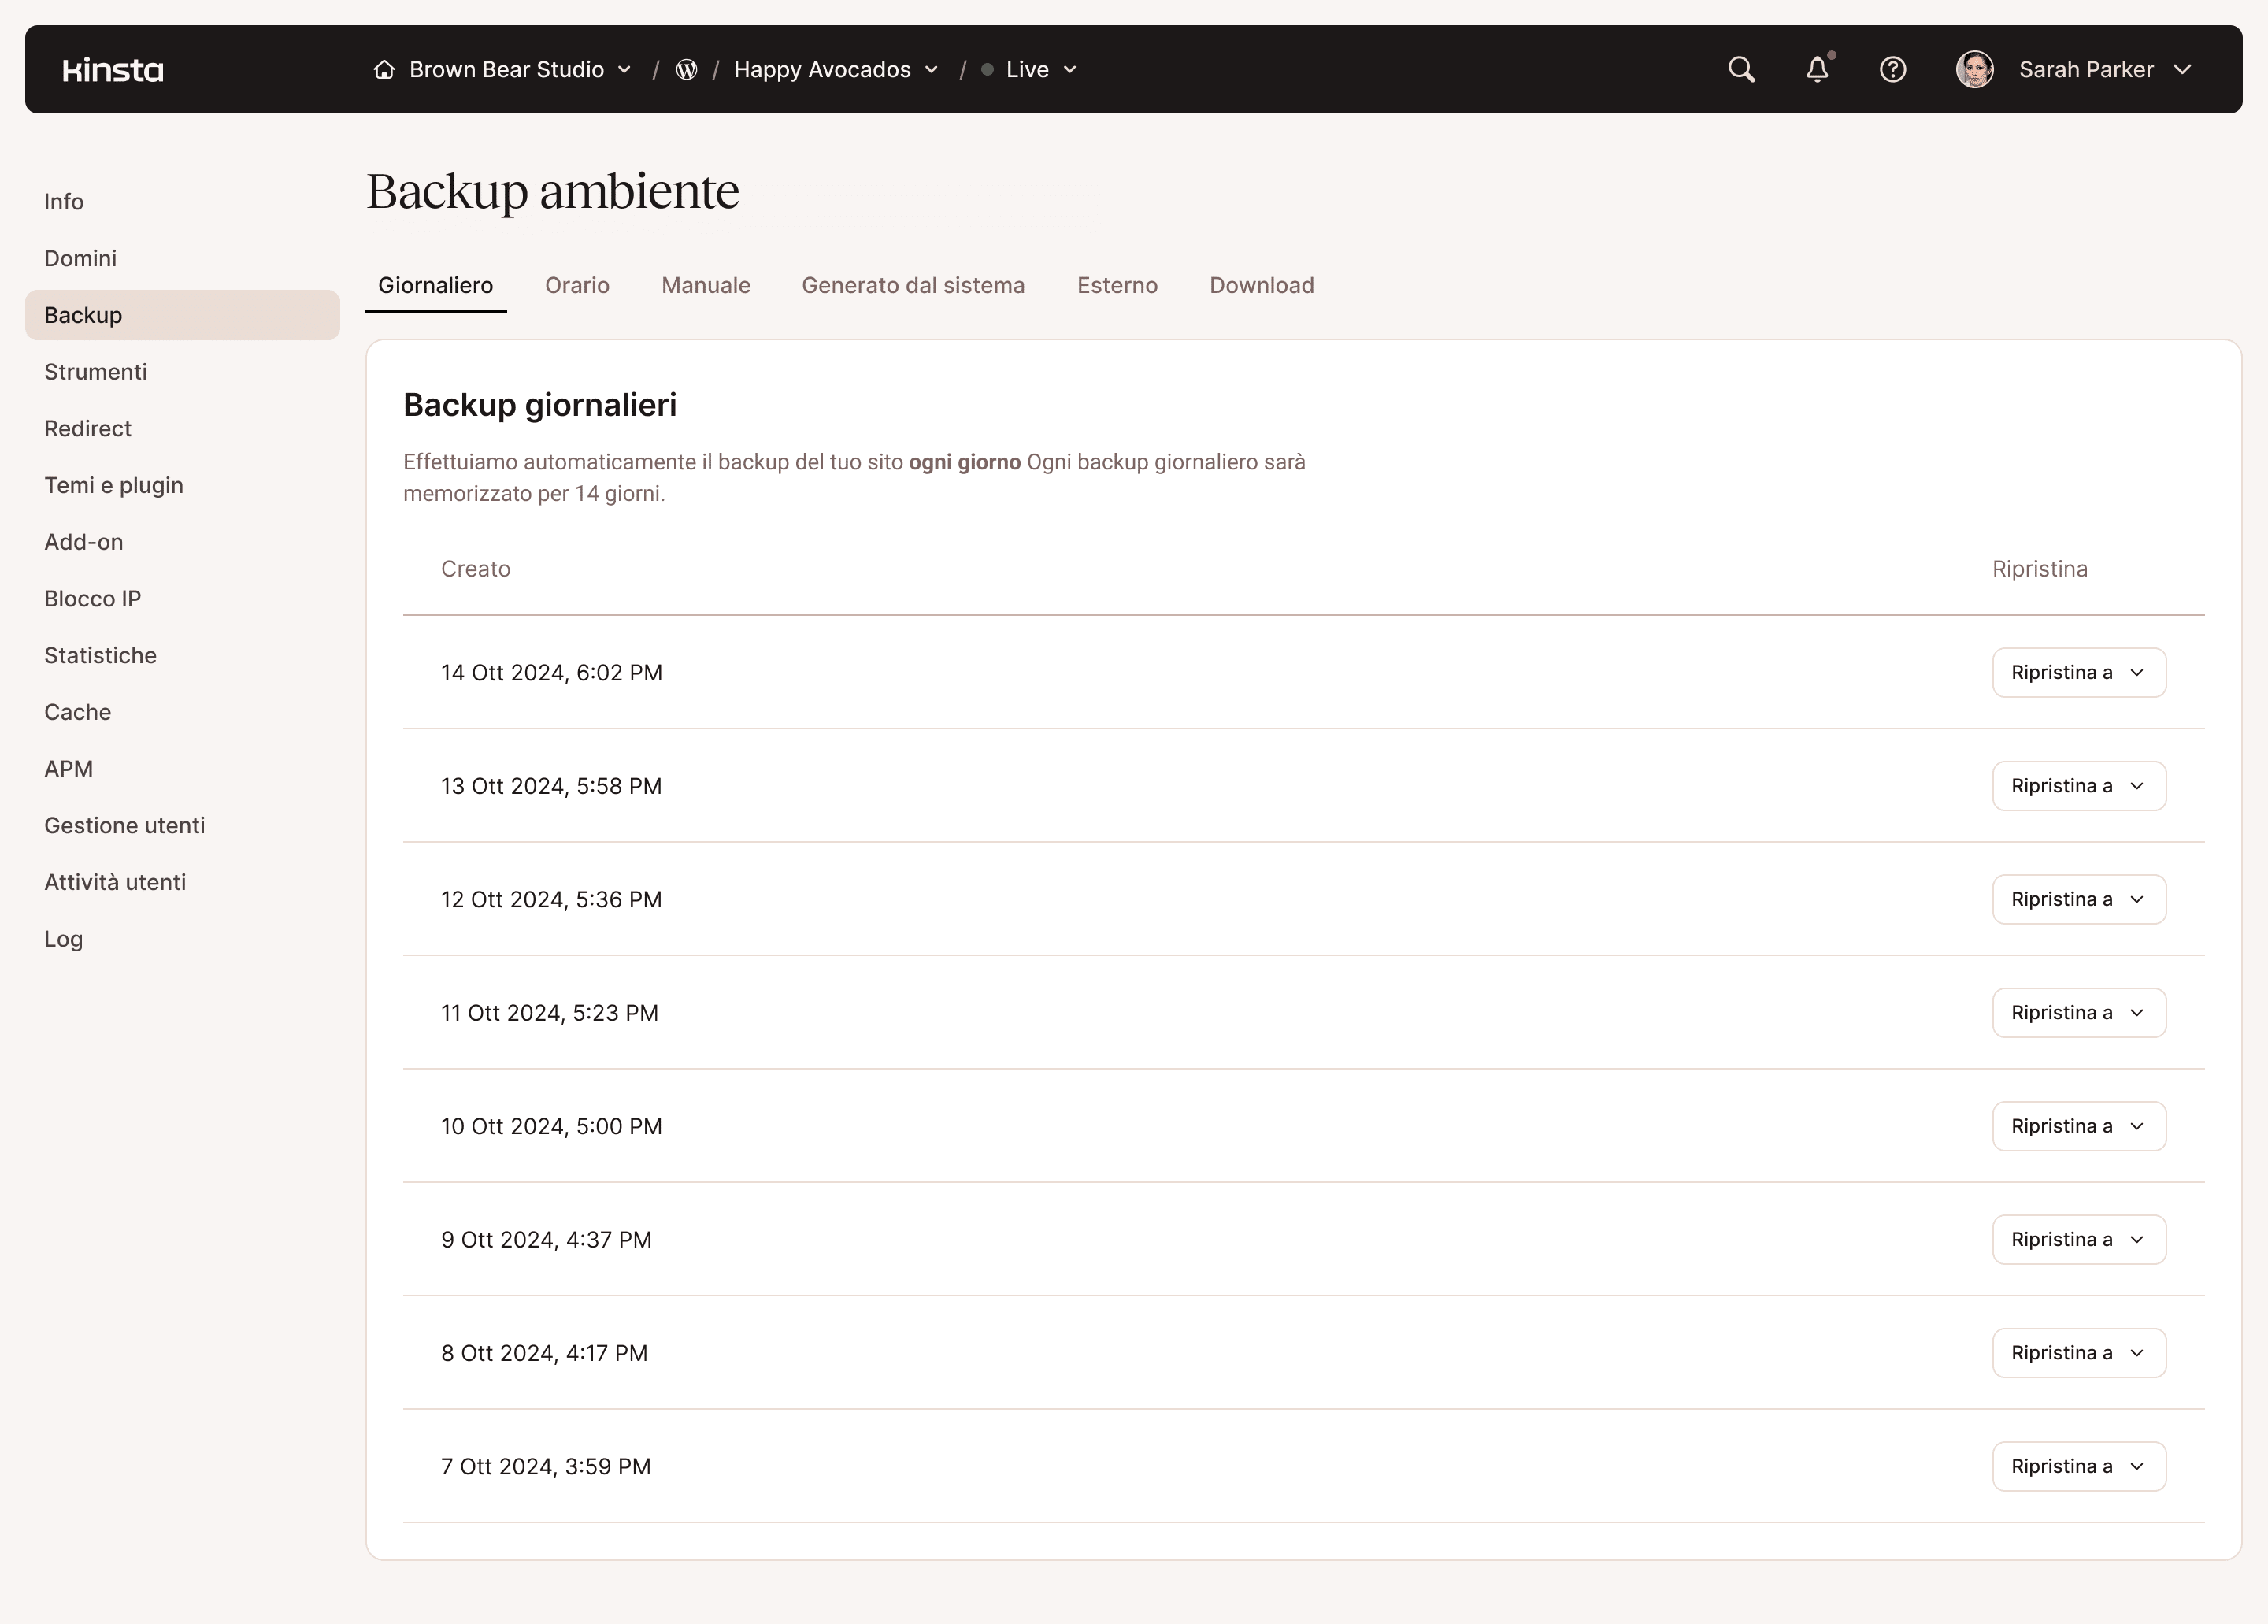Expand Ripristina a for 14 Ott 2024 backup

[2079, 672]
